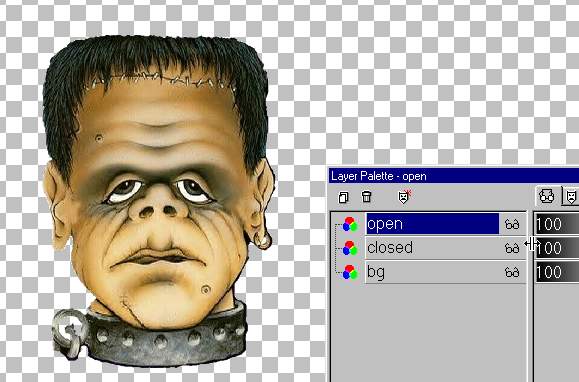579x382 pixels.
Task: Click the raster icon of the open layer
Action: click(350, 224)
